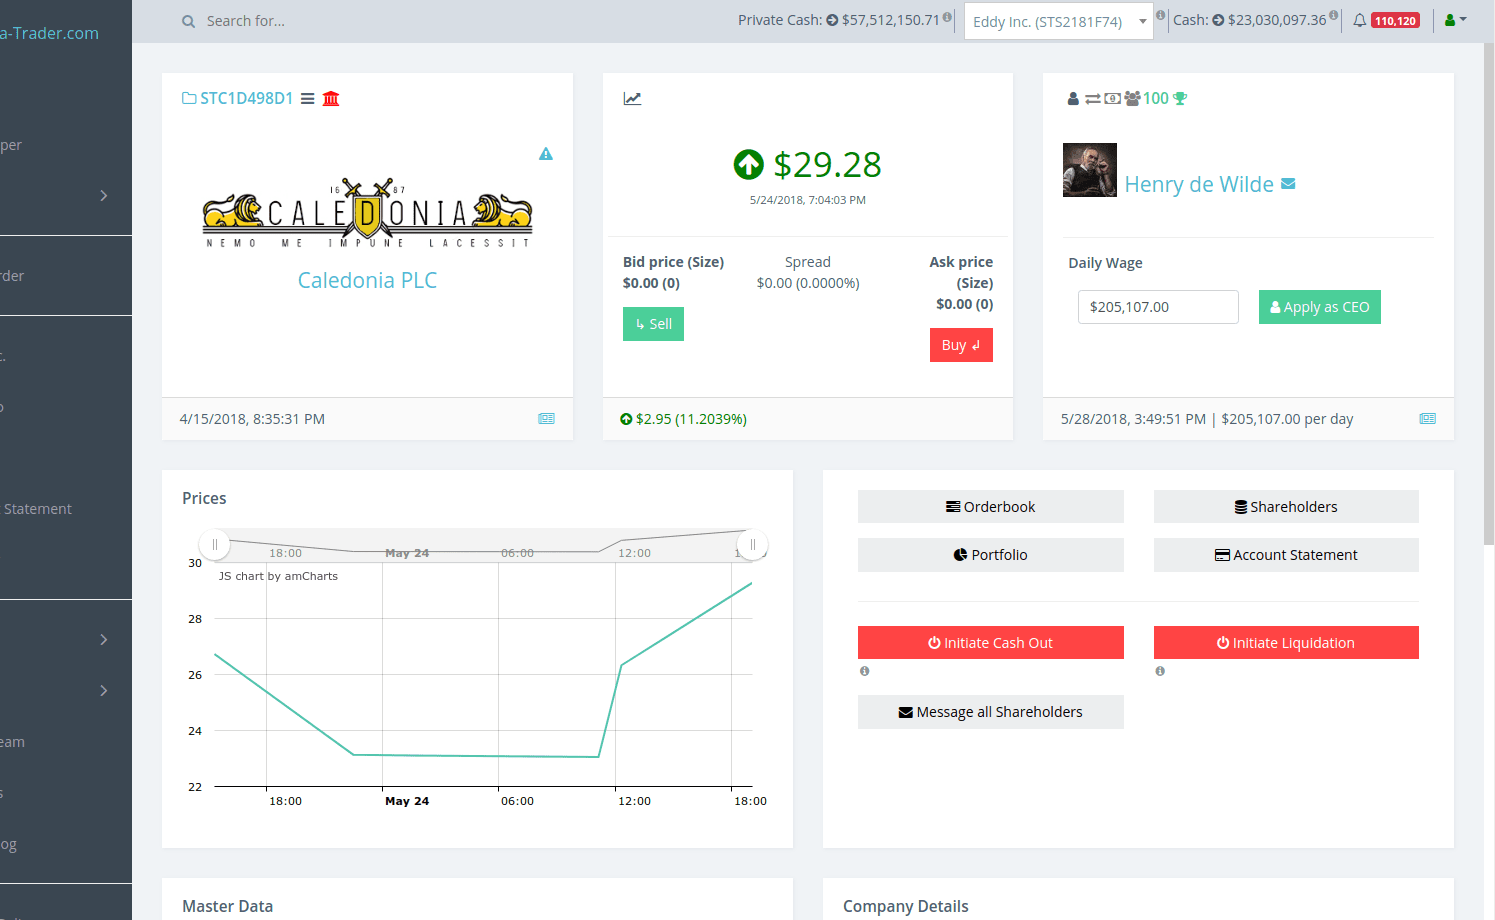Click the Daily Wage input field

(1157, 307)
